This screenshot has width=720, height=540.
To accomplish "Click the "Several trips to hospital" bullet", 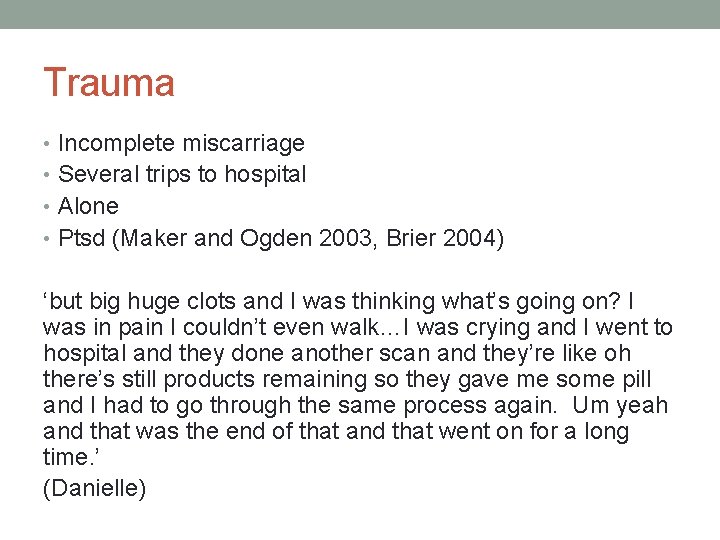I will point(182,175).
